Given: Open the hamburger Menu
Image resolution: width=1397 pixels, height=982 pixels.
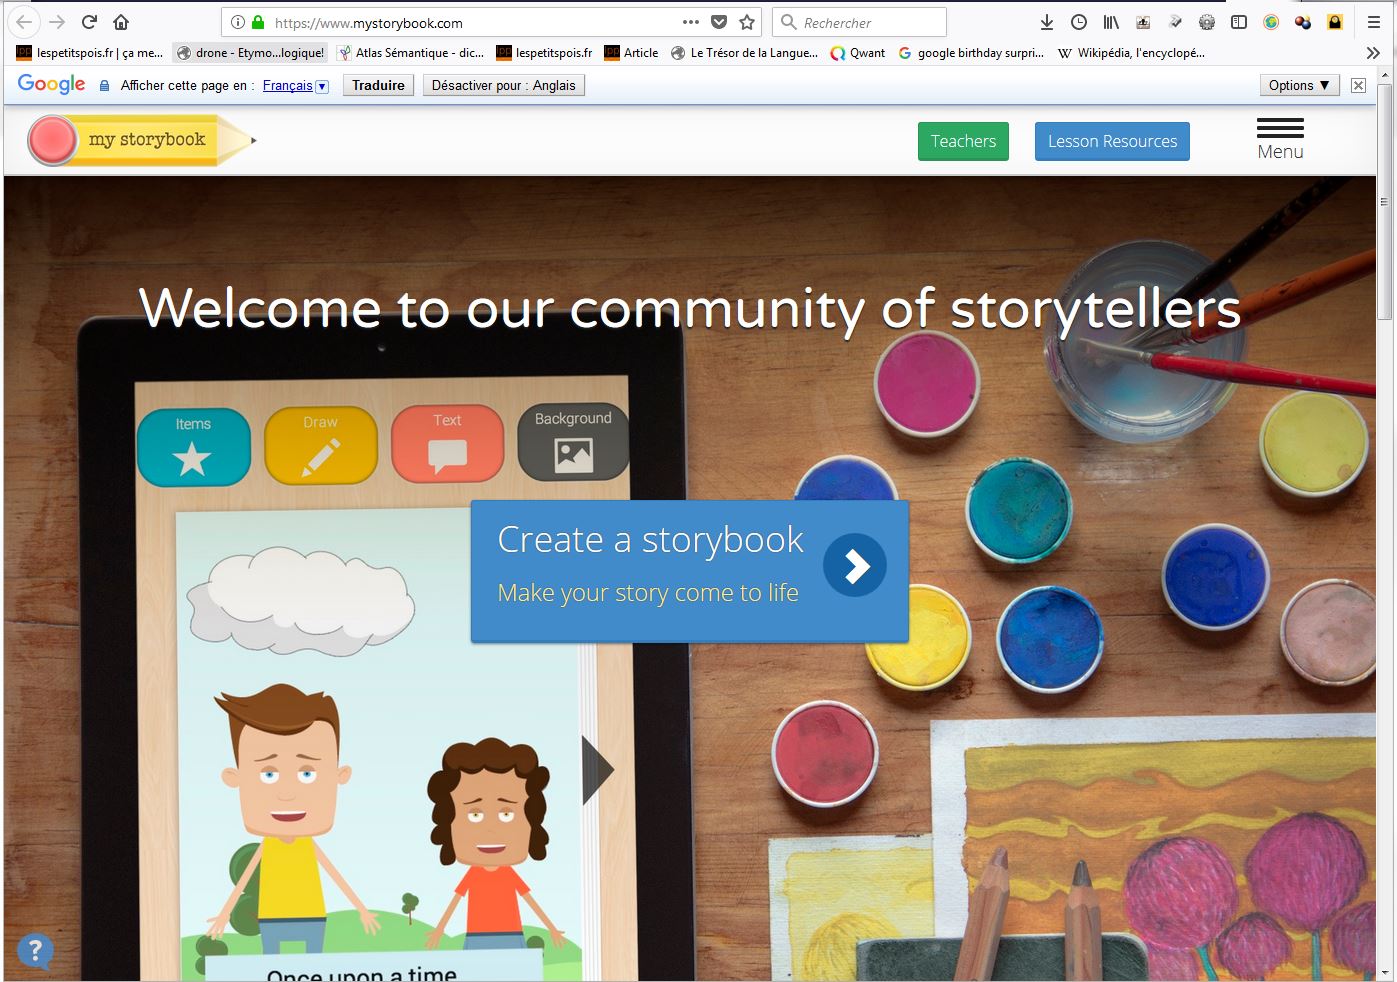Looking at the screenshot, I should coord(1280,139).
